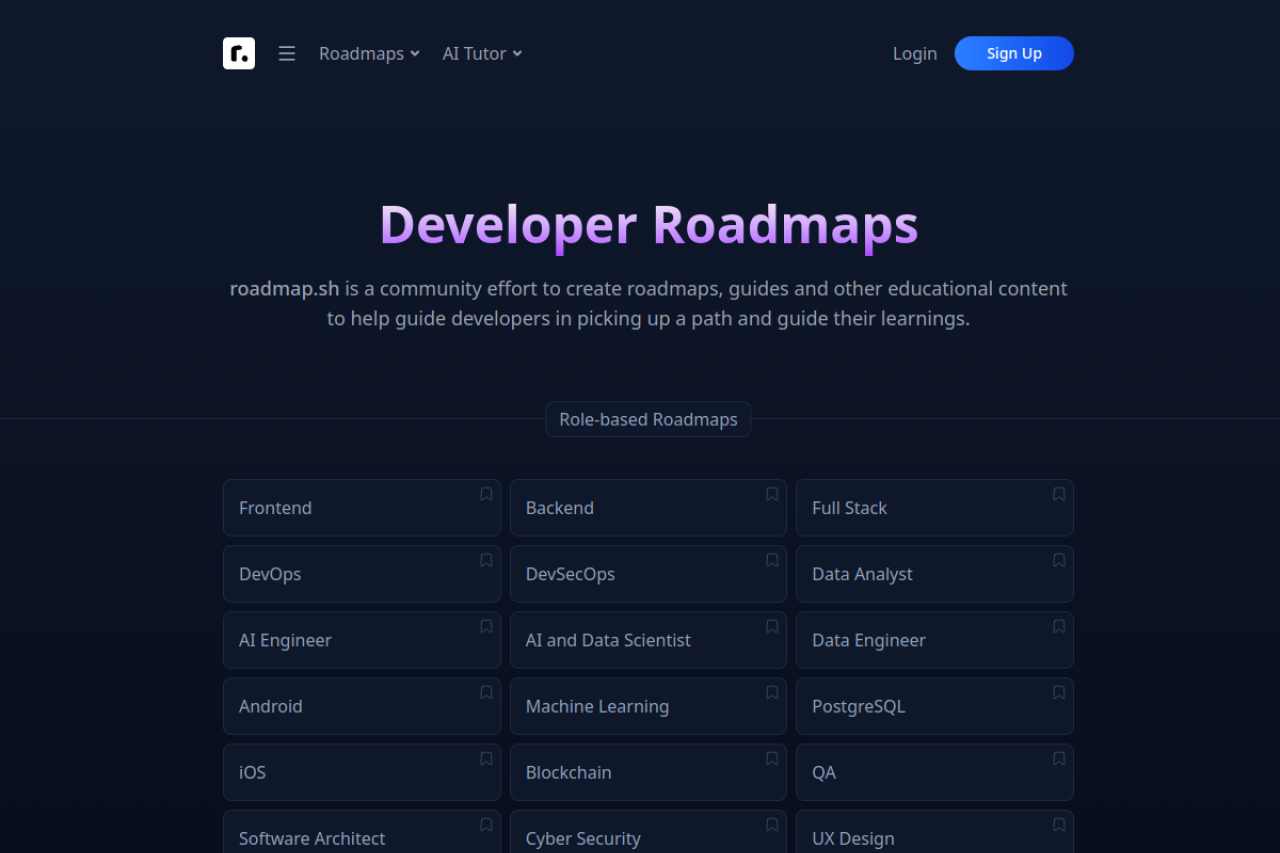
Task: Bookmark the PostgreSQL roadmap
Action: (1059, 692)
